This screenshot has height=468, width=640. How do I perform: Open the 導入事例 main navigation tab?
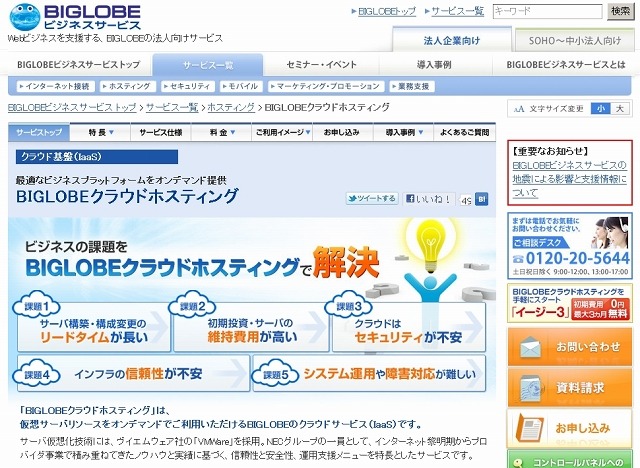[x=434, y=64]
